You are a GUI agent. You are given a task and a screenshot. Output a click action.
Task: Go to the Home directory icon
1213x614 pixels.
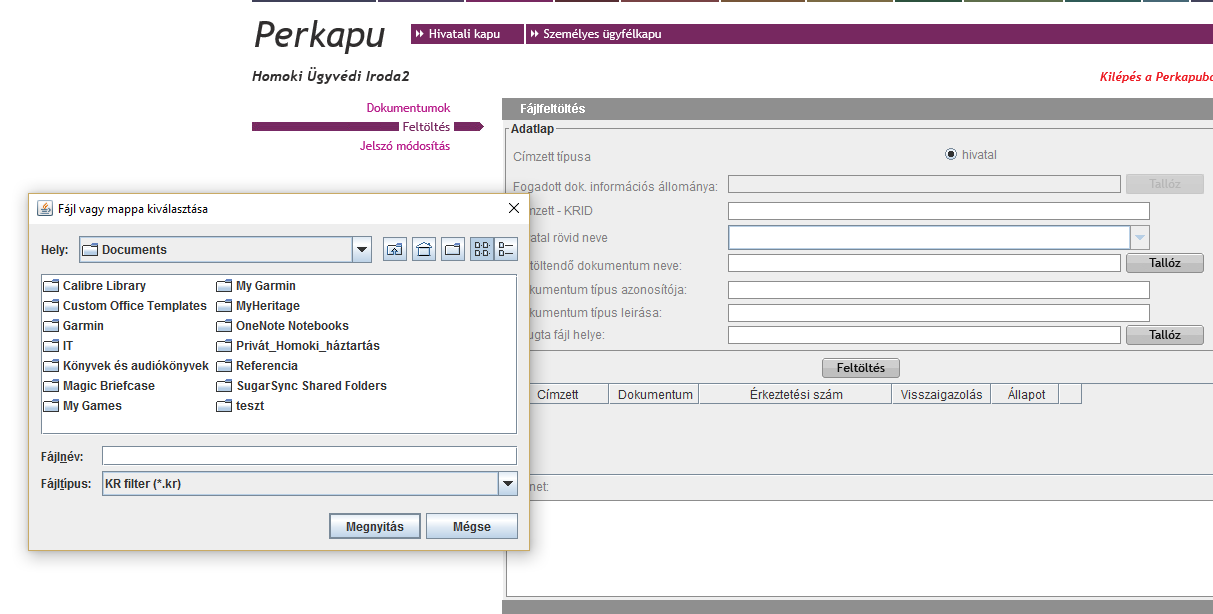(x=424, y=250)
